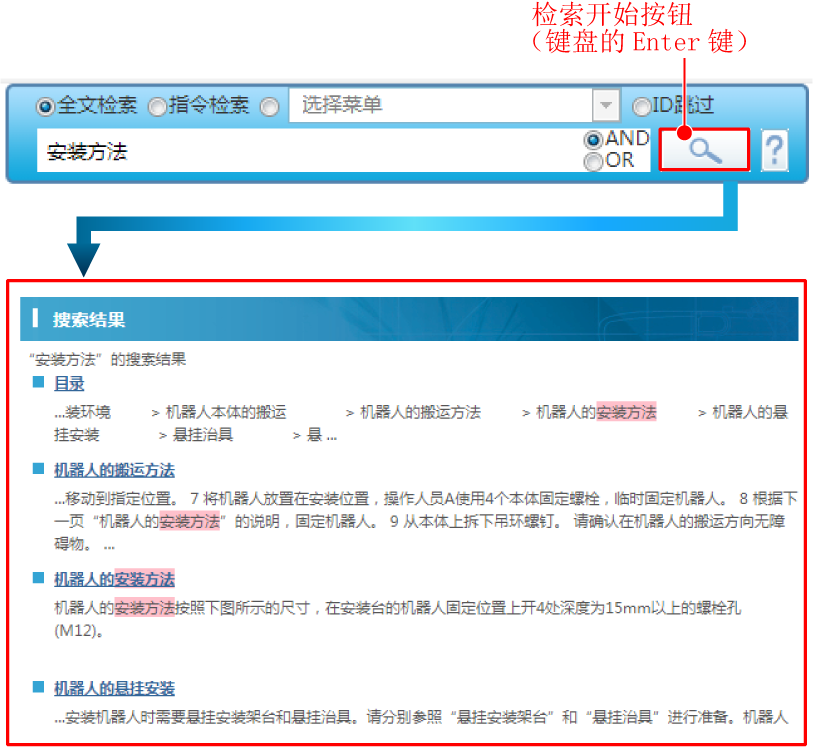Click the blue bullet beside 机器人的安装方法
The width and height of the screenshot is (813, 747).
point(38,578)
